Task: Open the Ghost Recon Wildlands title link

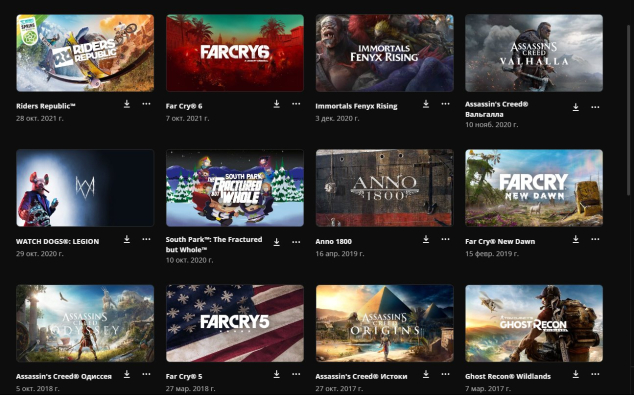Action: coord(508,376)
